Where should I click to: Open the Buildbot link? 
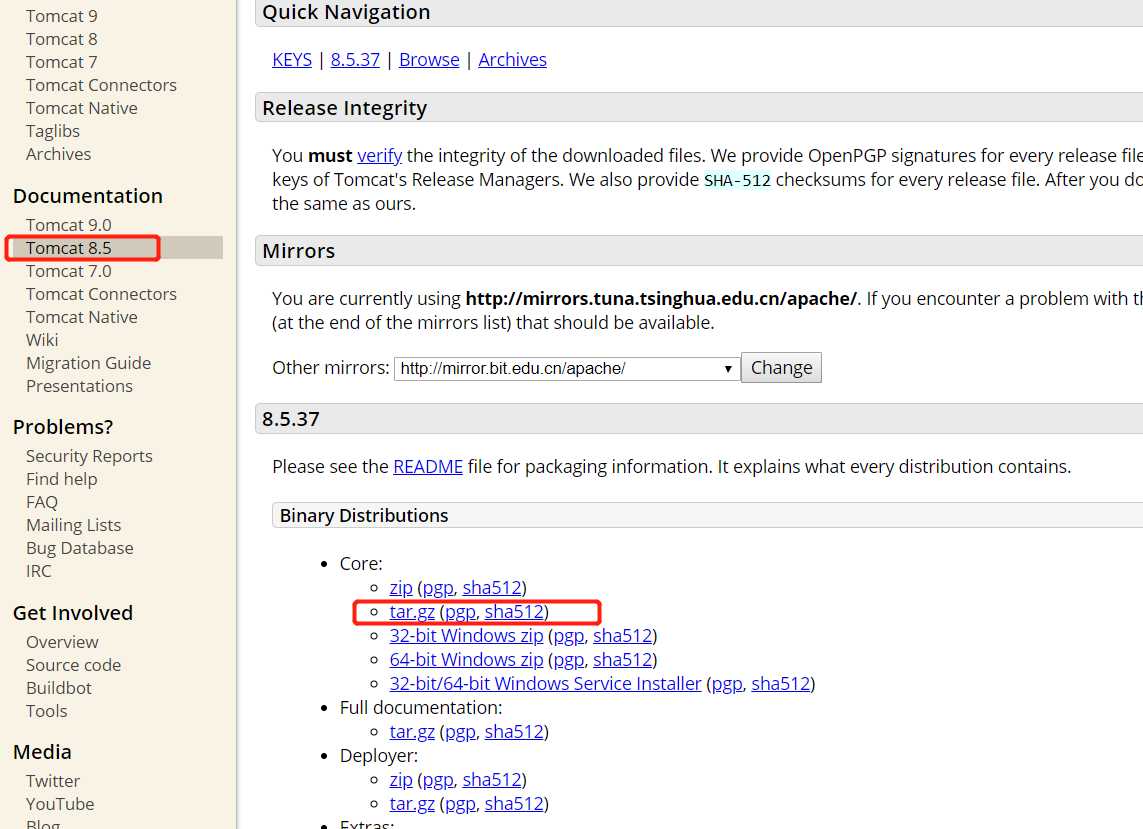[58, 688]
